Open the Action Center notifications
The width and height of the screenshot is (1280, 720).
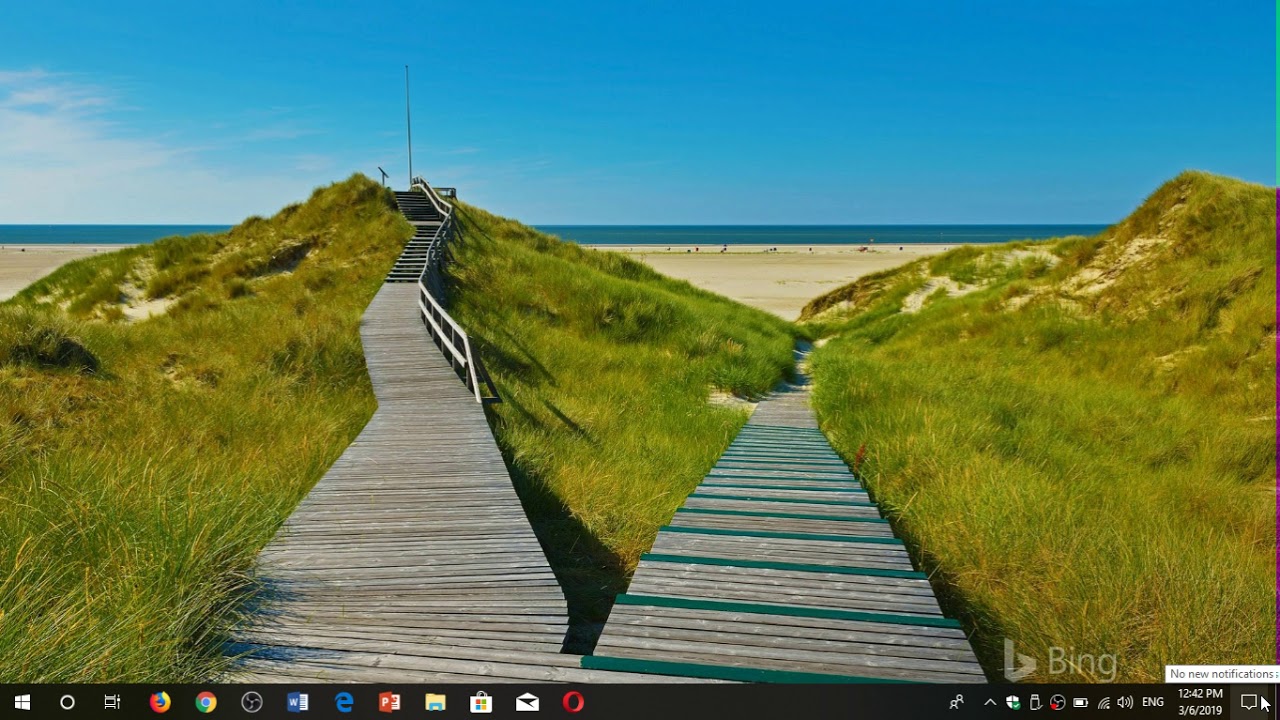click(x=1250, y=702)
